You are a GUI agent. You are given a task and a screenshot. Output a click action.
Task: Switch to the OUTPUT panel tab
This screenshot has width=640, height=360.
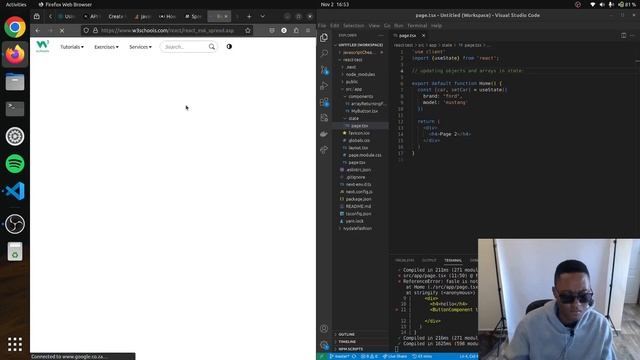click(x=429, y=260)
